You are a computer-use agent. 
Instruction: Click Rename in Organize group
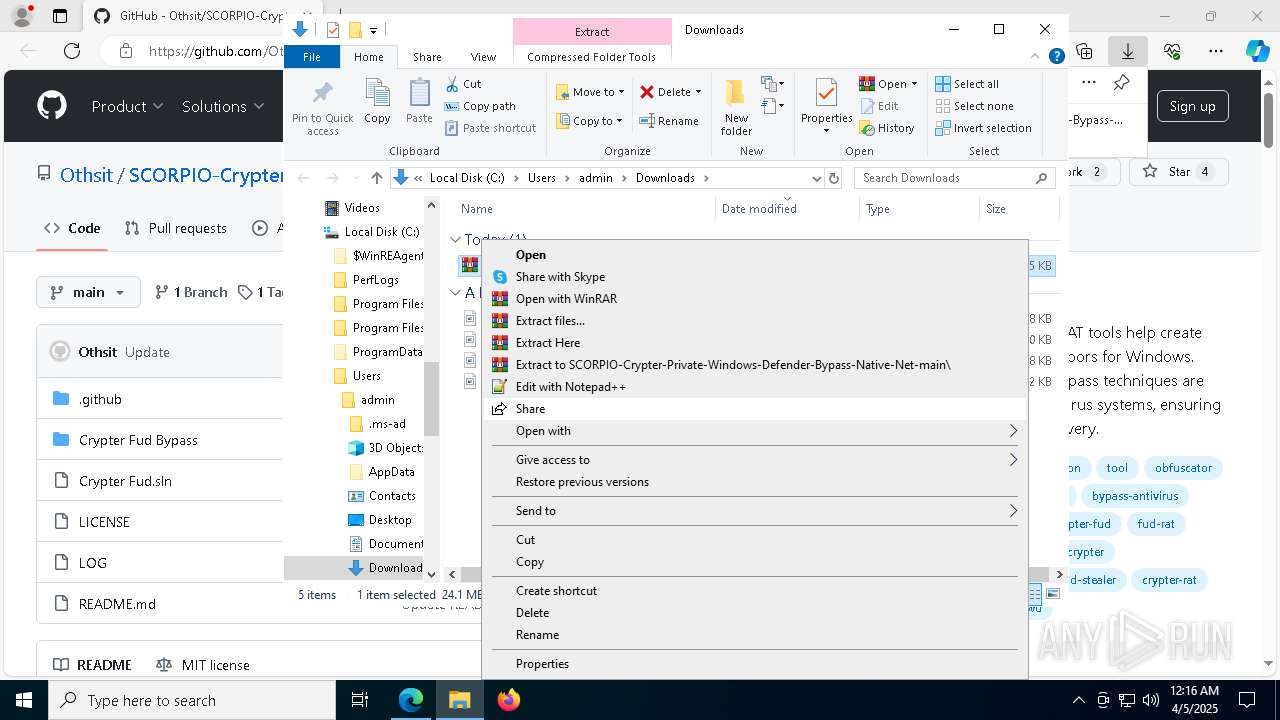[669, 121]
